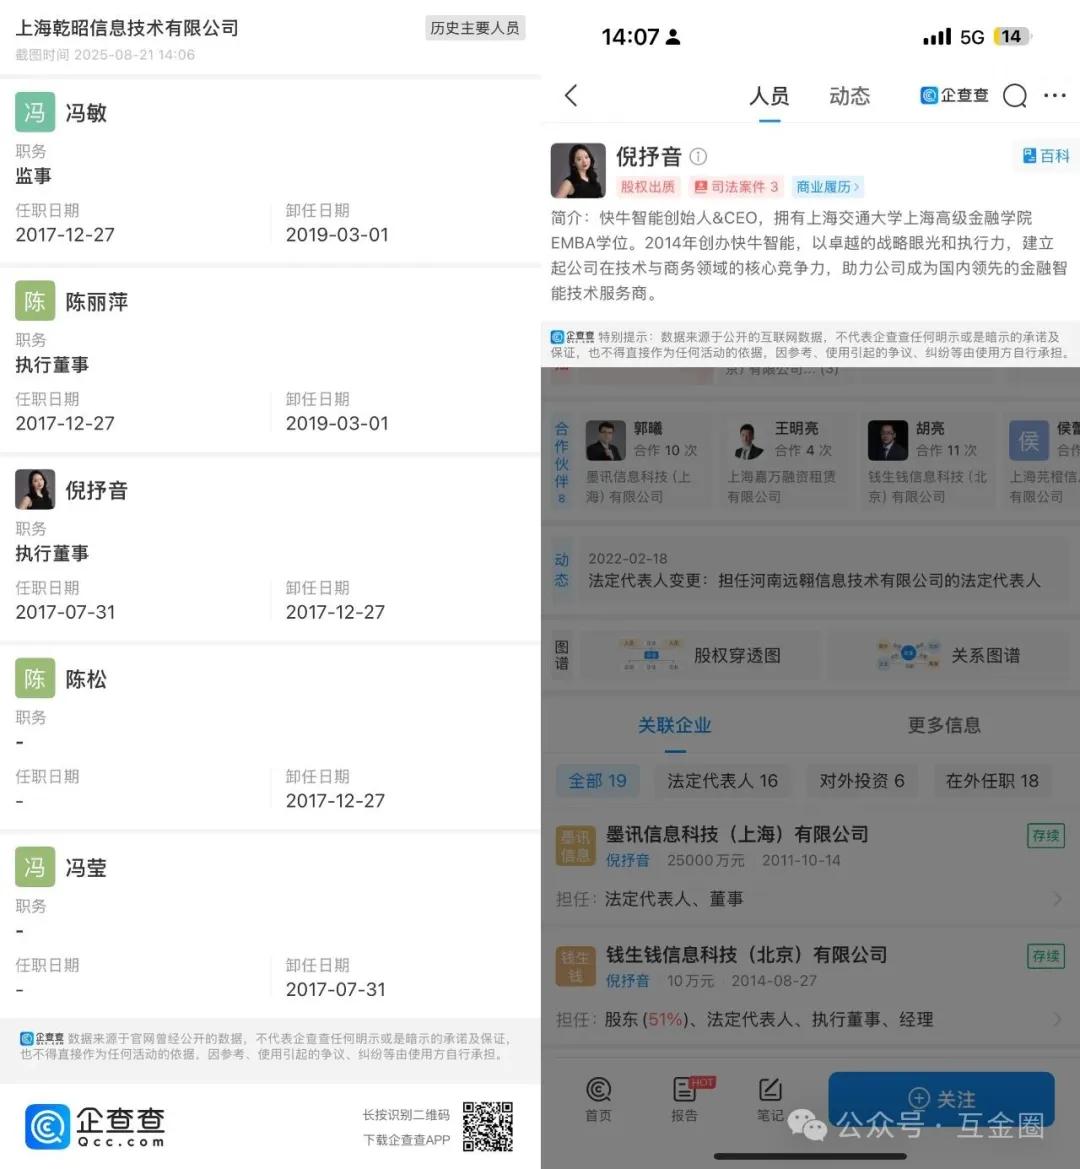Switch to the 动态 tab
Screen dimensions: 1080x1169
point(849,96)
